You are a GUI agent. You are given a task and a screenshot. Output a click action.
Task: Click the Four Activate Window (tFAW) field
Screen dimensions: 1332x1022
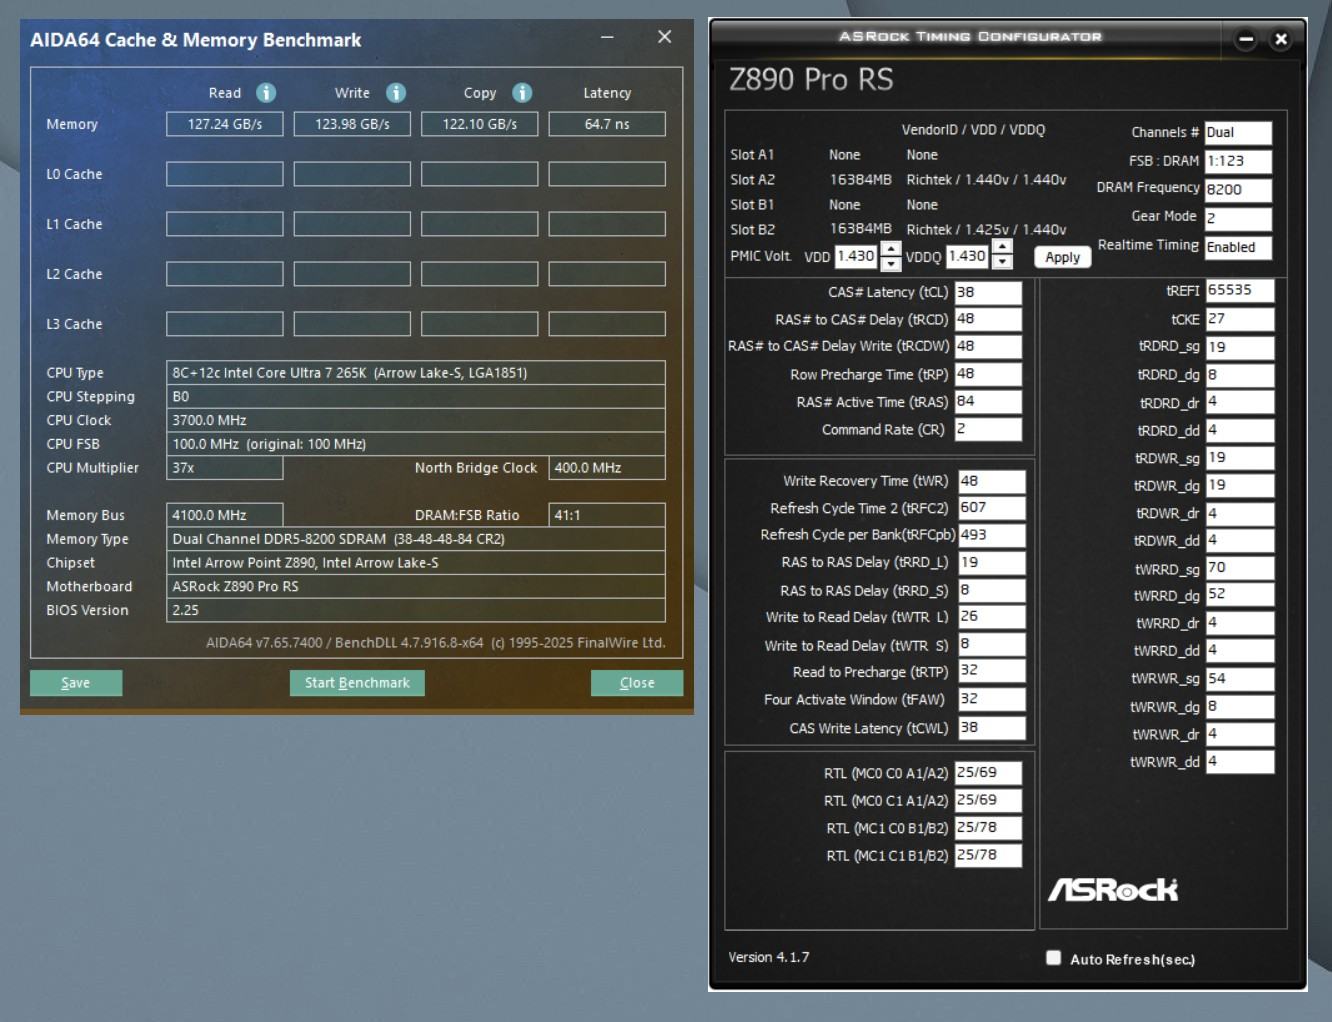992,699
